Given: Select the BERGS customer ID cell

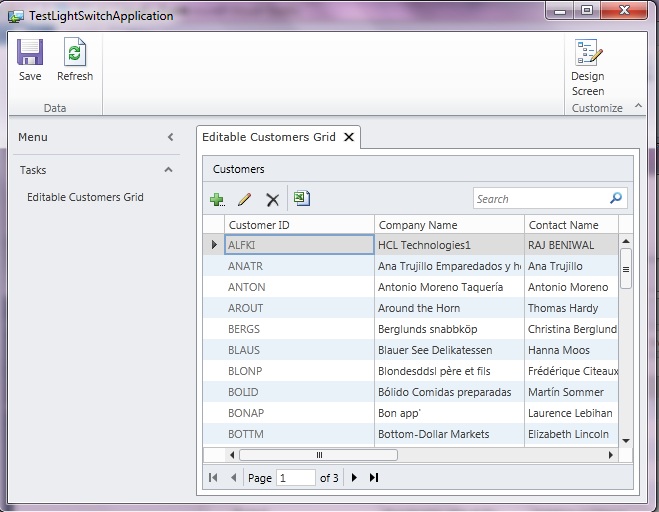Looking at the screenshot, I should (299, 329).
